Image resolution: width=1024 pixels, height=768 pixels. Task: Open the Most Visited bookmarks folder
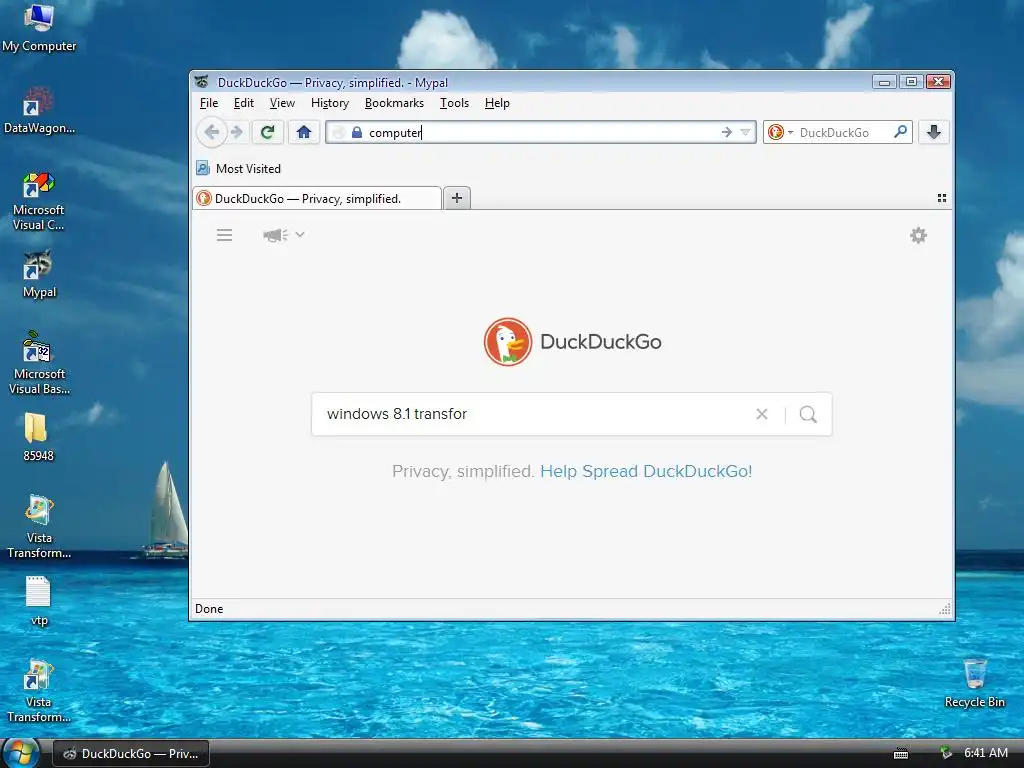click(238, 168)
